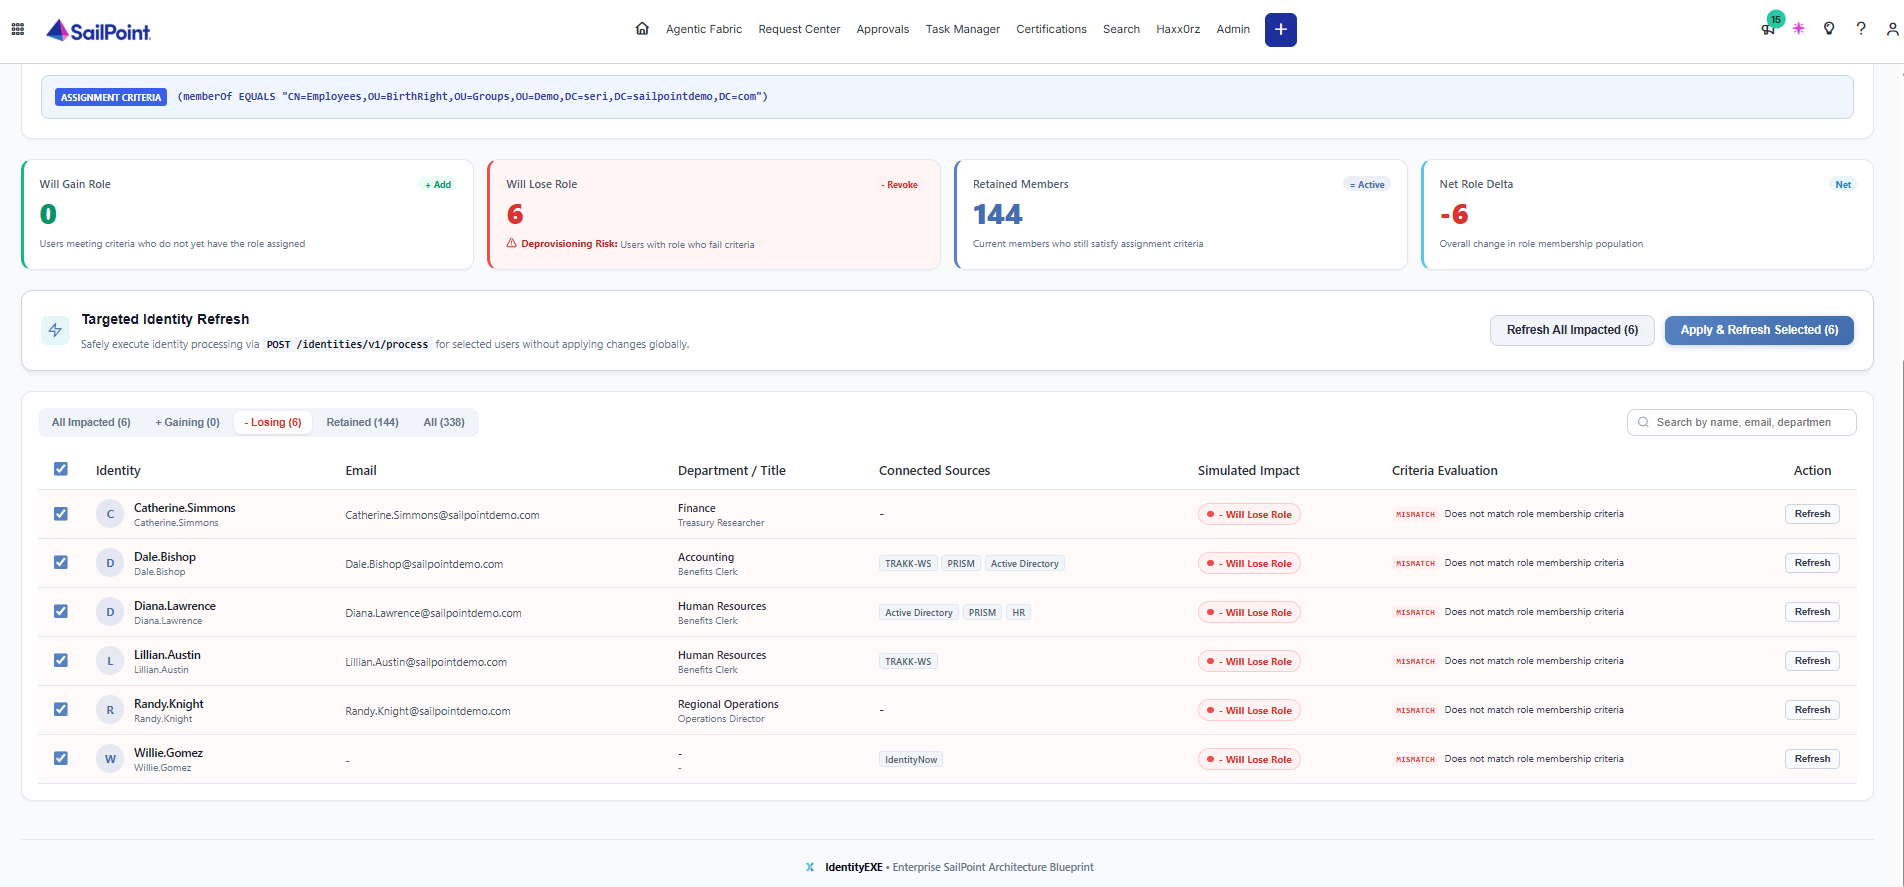This screenshot has height=887, width=1904.
Task: Click the lightbulb ideas icon
Action: click(1829, 28)
